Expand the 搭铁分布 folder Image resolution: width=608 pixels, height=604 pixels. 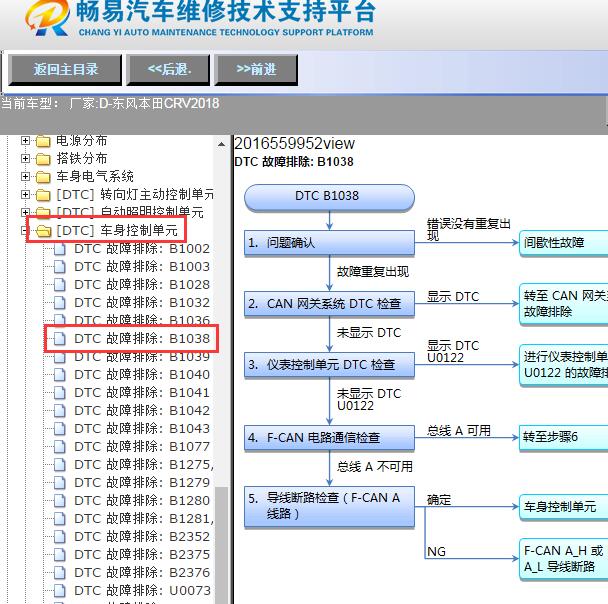pos(25,158)
